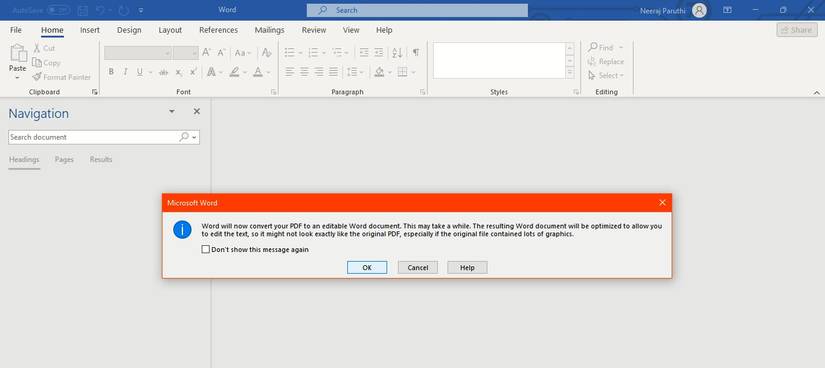The width and height of the screenshot is (825, 368).
Task: Toggle the AutoSave switch
Action: pos(58,10)
